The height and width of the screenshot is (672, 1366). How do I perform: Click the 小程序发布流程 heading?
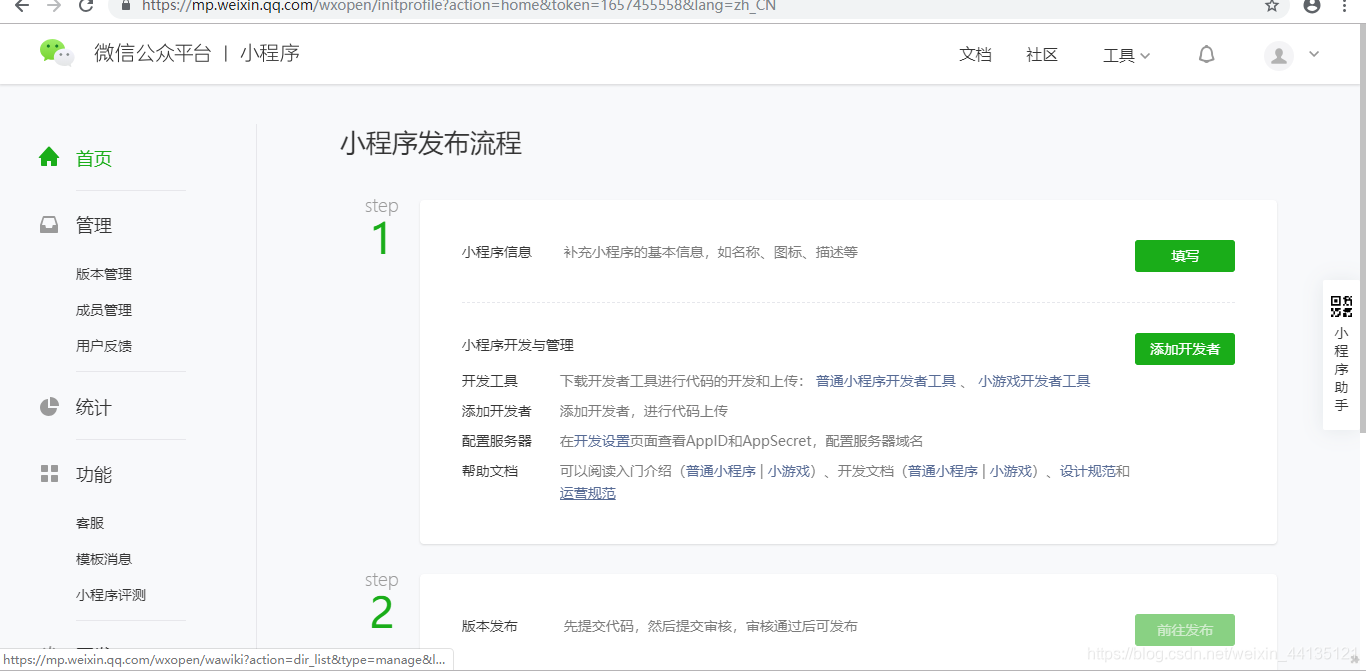[431, 144]
